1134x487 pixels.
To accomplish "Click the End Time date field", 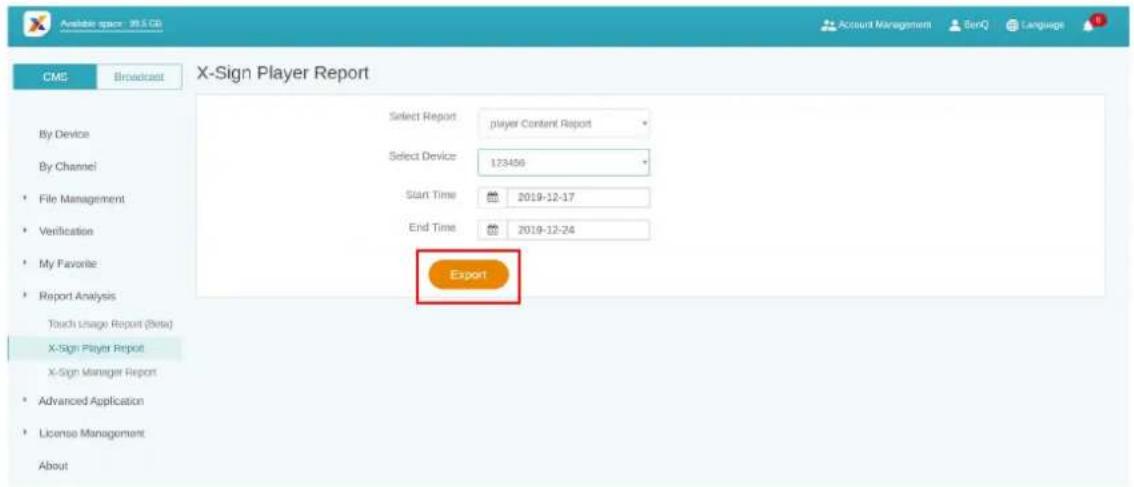I will [x=579, y=230].
